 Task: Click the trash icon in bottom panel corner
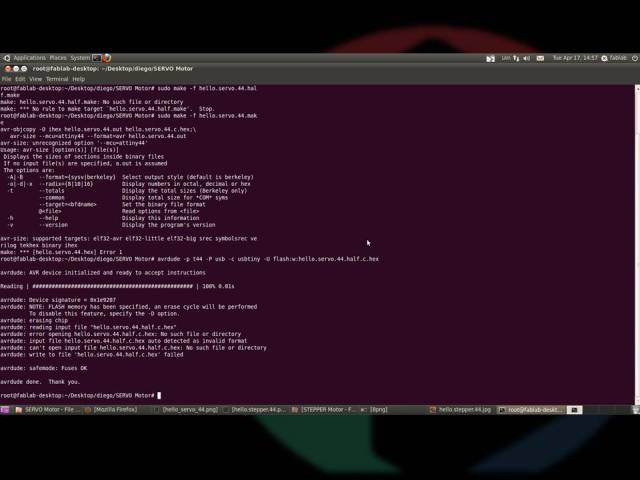(636, 410)
